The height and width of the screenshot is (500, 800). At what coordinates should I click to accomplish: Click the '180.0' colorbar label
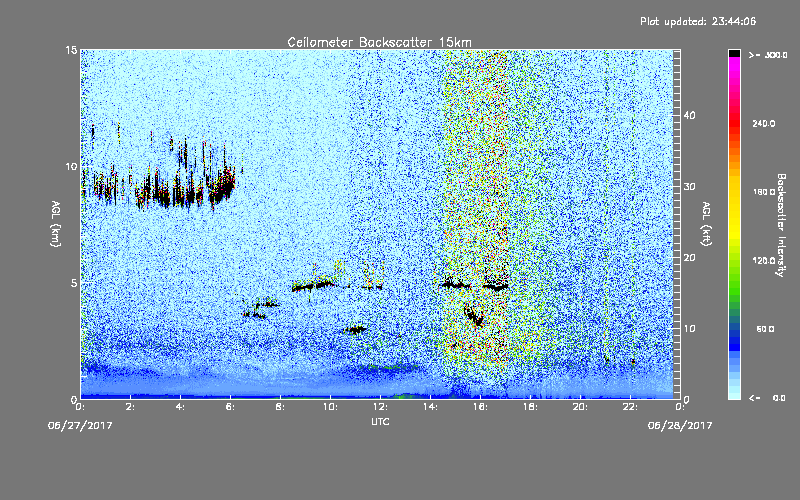tap(764, 192)
